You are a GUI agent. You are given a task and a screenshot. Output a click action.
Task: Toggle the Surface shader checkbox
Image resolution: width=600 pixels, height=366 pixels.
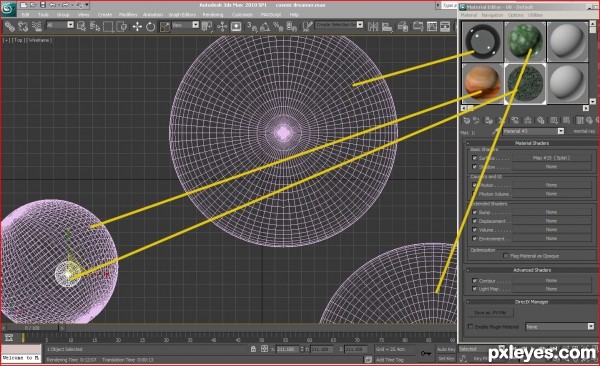[474, 158]
